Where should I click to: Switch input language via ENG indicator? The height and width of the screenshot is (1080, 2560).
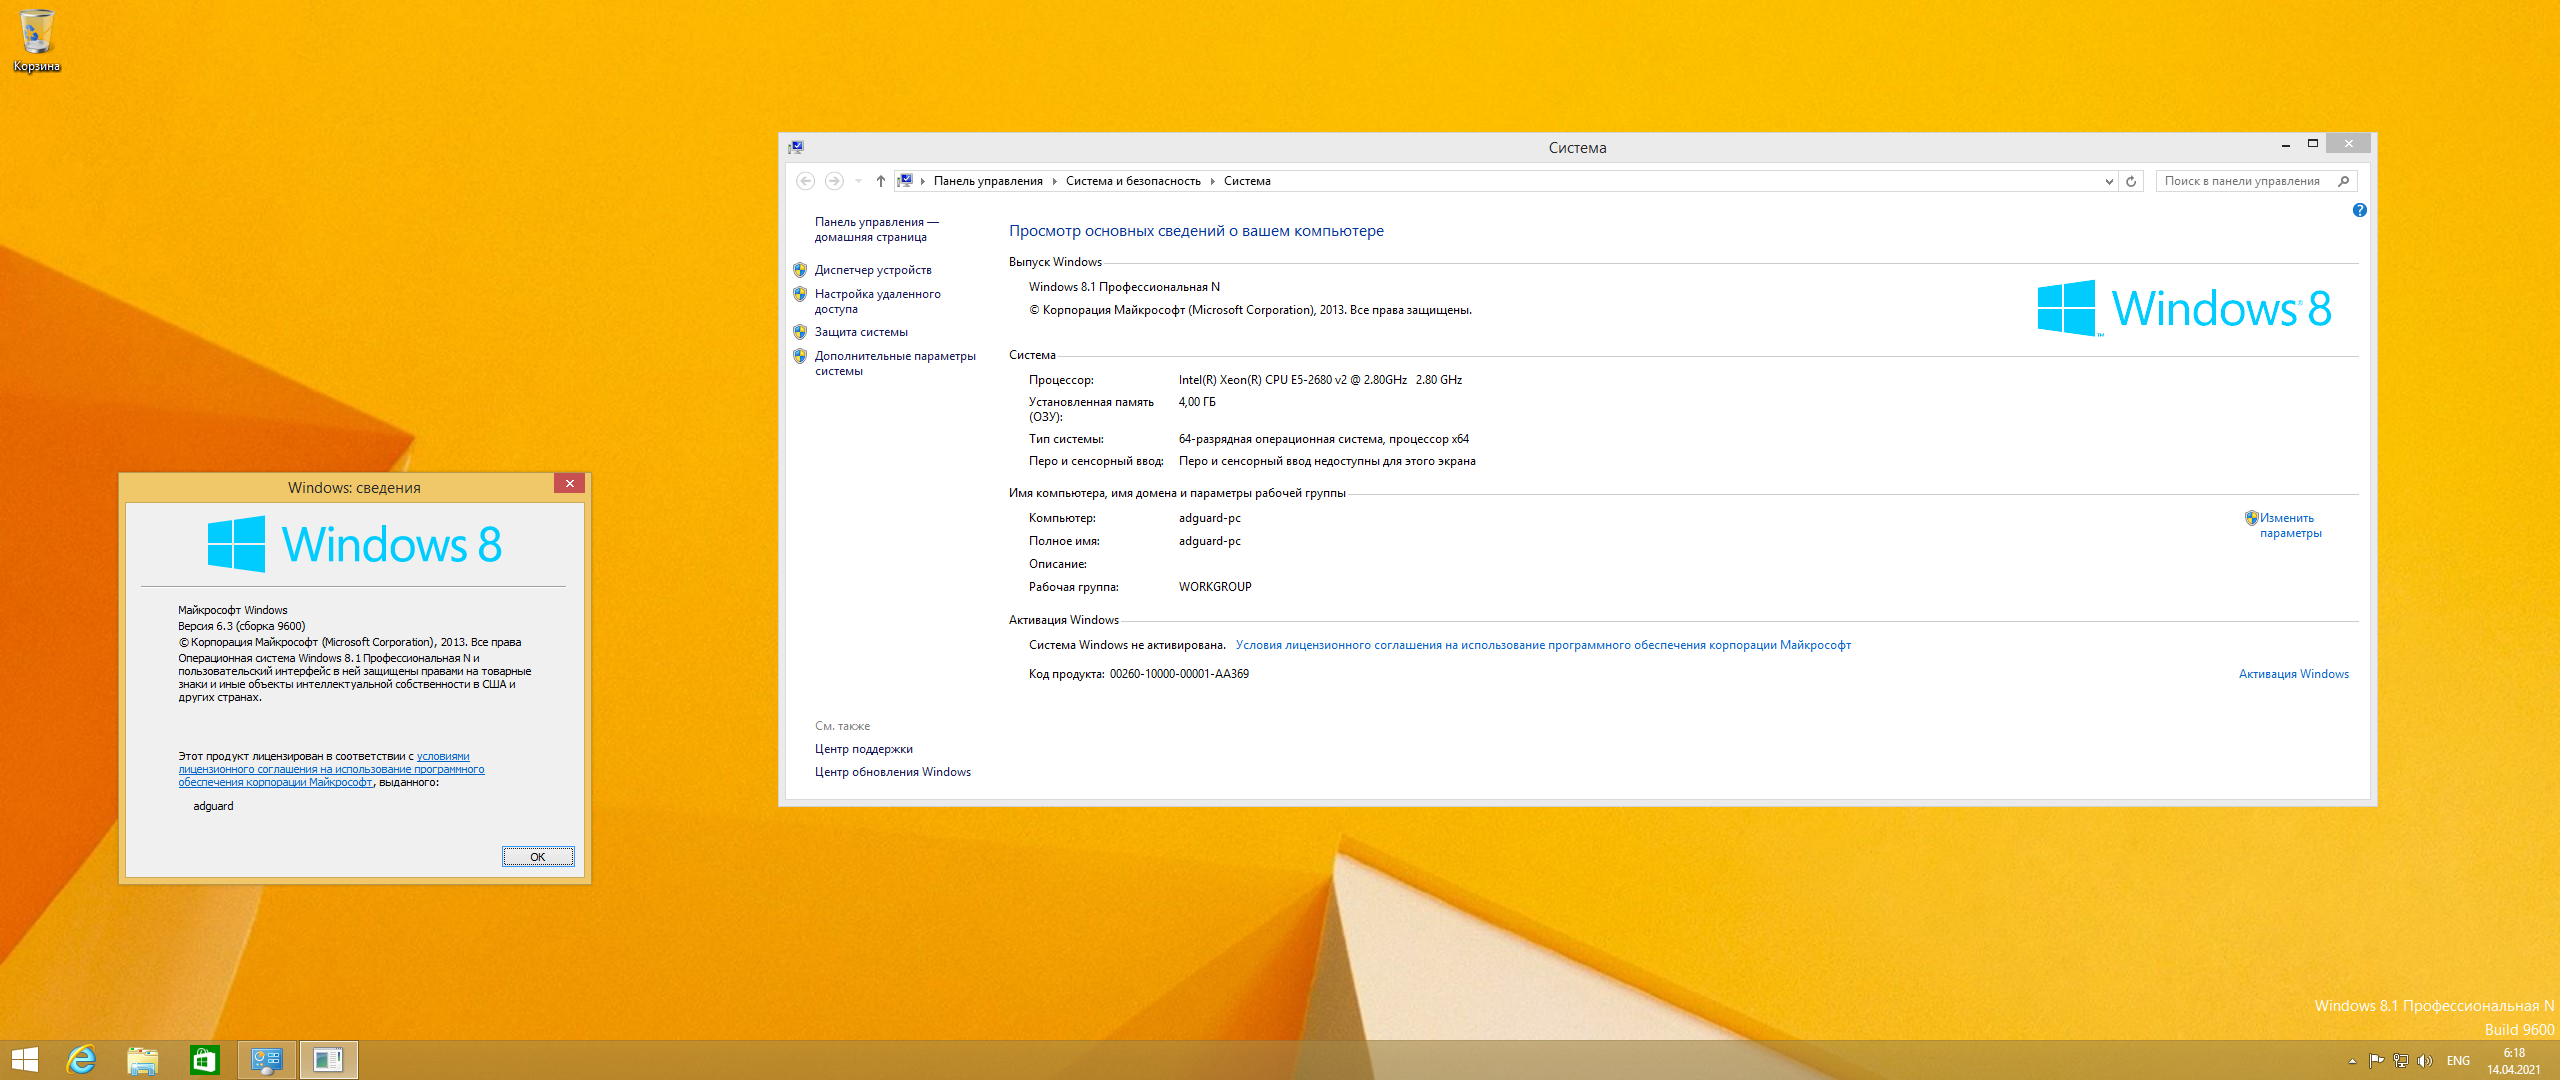(x=2458, y=1061)
